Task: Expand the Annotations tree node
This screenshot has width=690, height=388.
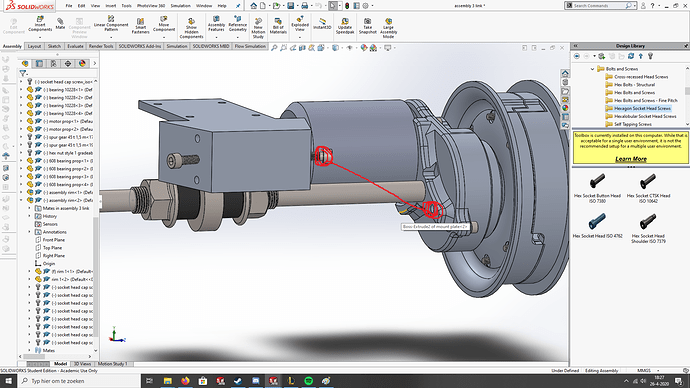Action: tap(29, 232)
